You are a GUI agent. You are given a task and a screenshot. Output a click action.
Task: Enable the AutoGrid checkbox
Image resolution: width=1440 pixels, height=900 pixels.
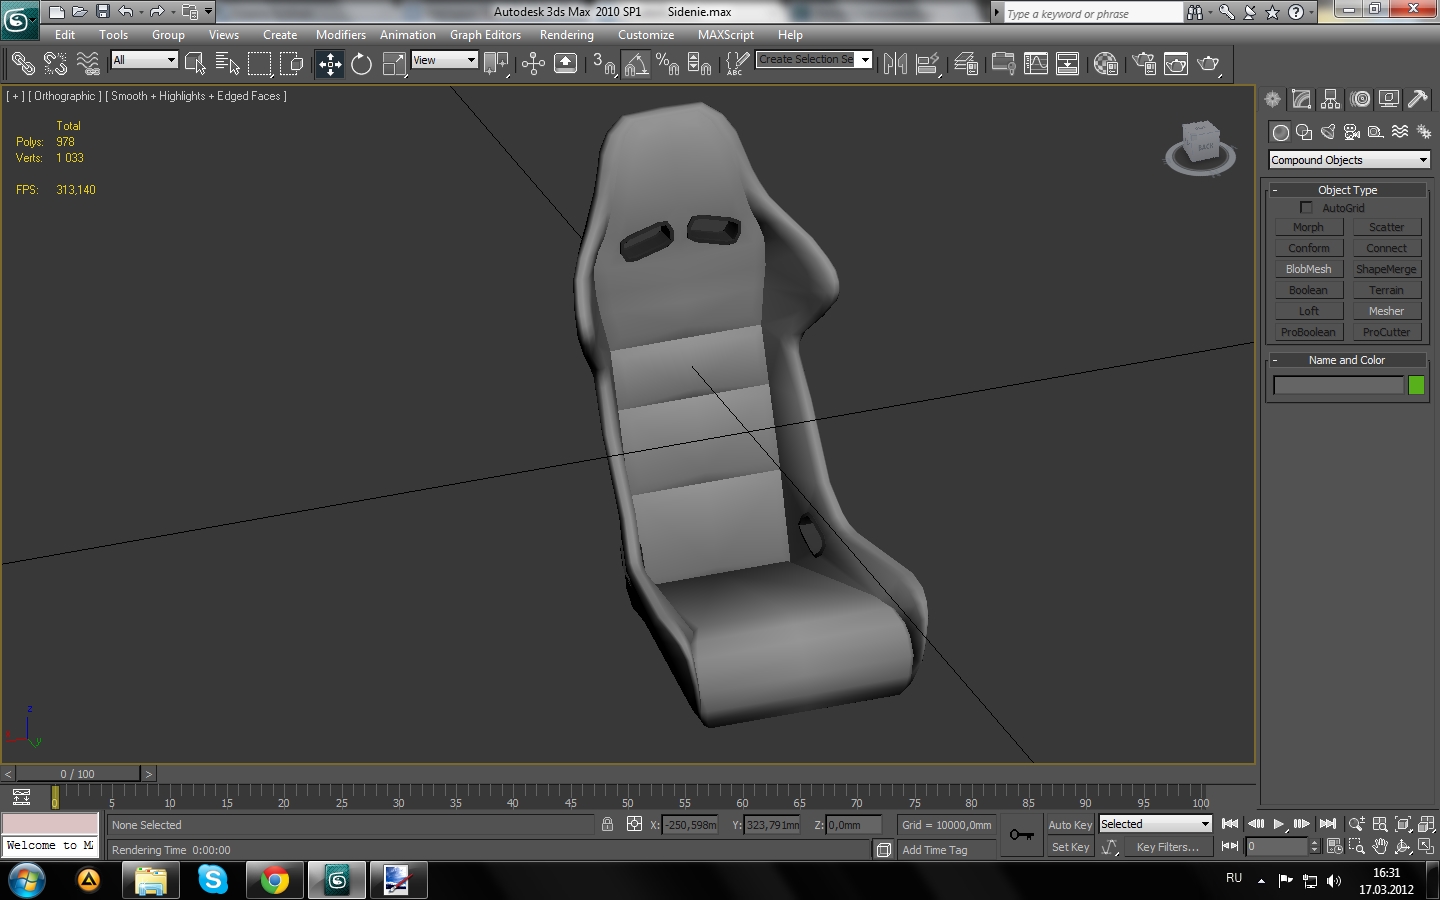(x=1306, y=208)
